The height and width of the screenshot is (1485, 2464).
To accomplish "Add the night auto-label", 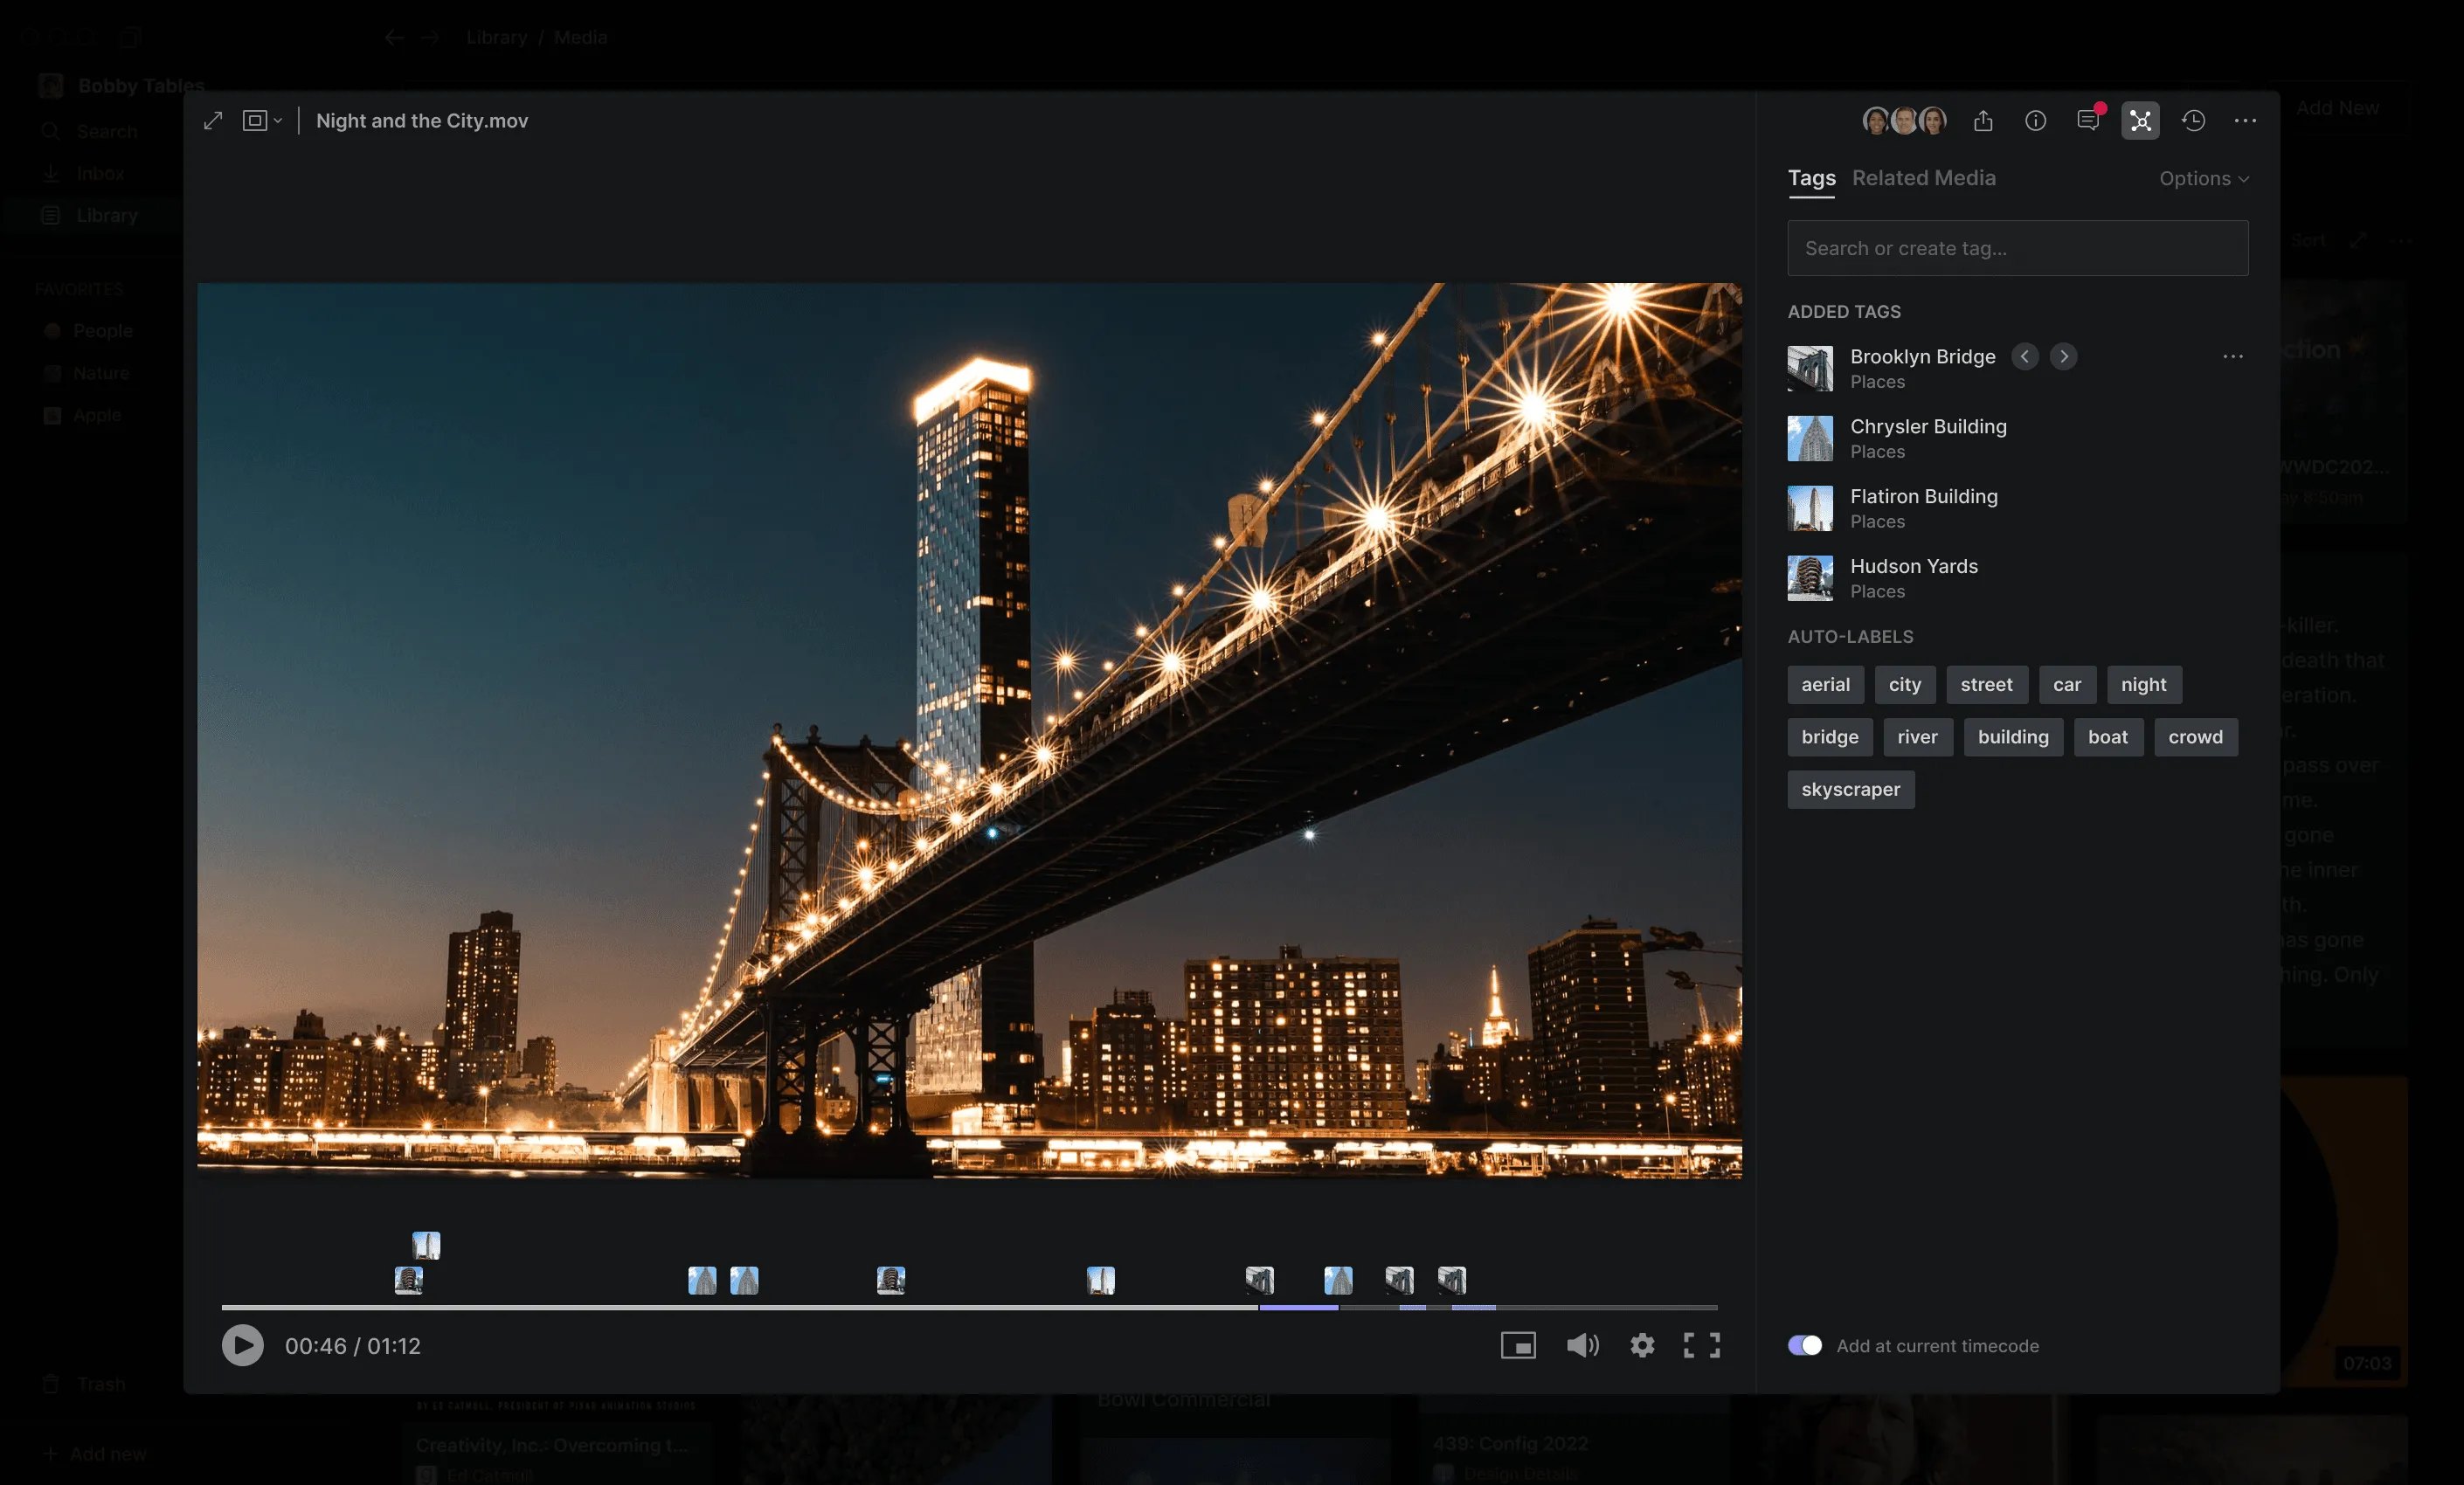I will click(2143, 685).
